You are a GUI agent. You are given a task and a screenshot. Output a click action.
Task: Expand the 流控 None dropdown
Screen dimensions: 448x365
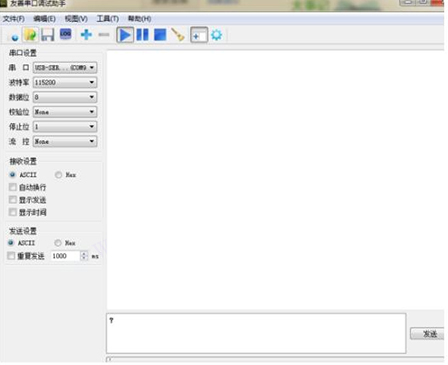pyautogui.click(x=65, y=141)
